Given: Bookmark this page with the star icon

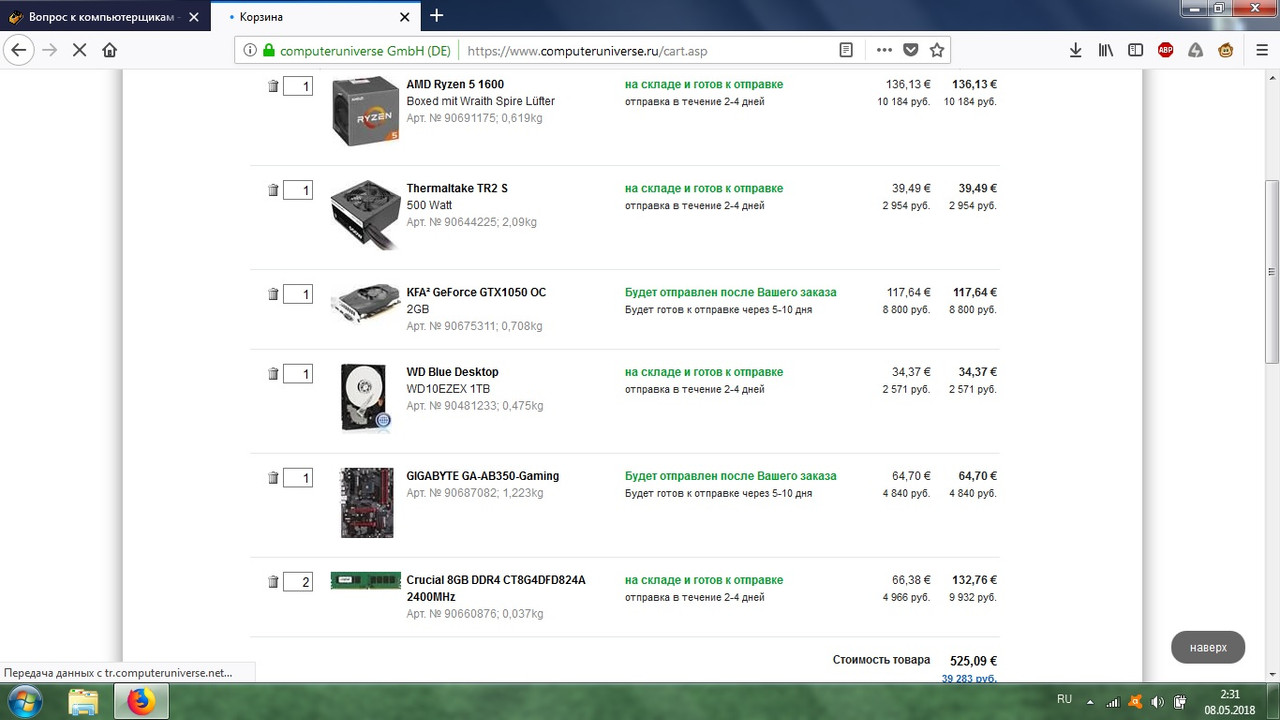Looking at the screenshot, I should click(937, 50).
